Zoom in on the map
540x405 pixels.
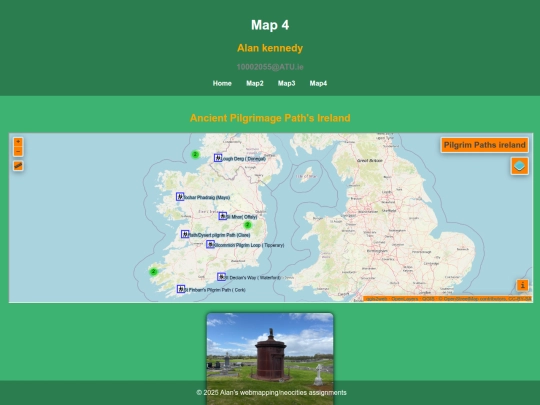point(18,142)
